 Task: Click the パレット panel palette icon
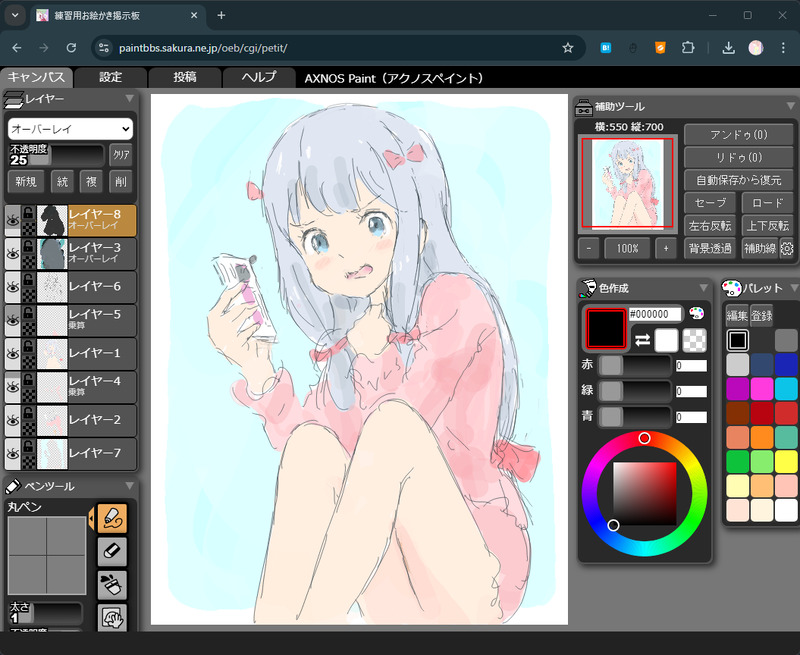coord(731,288)
